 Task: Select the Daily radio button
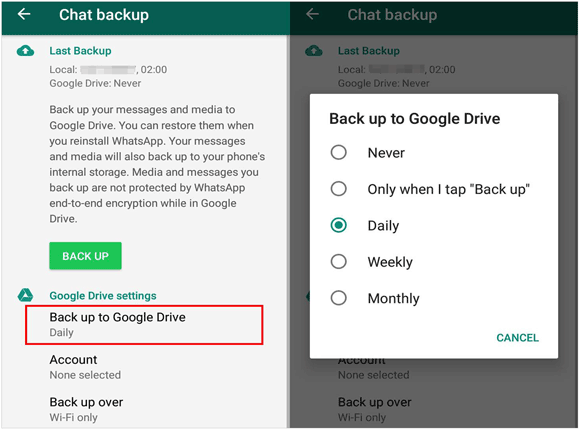(x=338, y=225)
